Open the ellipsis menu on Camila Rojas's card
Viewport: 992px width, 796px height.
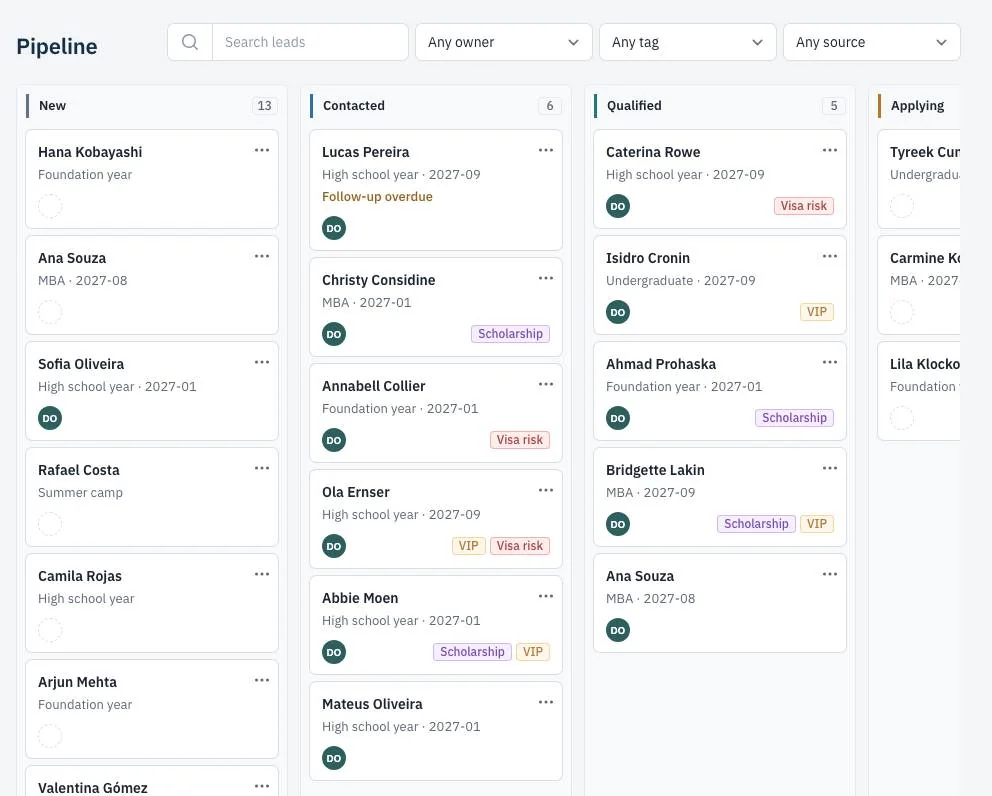click(262, 574)
